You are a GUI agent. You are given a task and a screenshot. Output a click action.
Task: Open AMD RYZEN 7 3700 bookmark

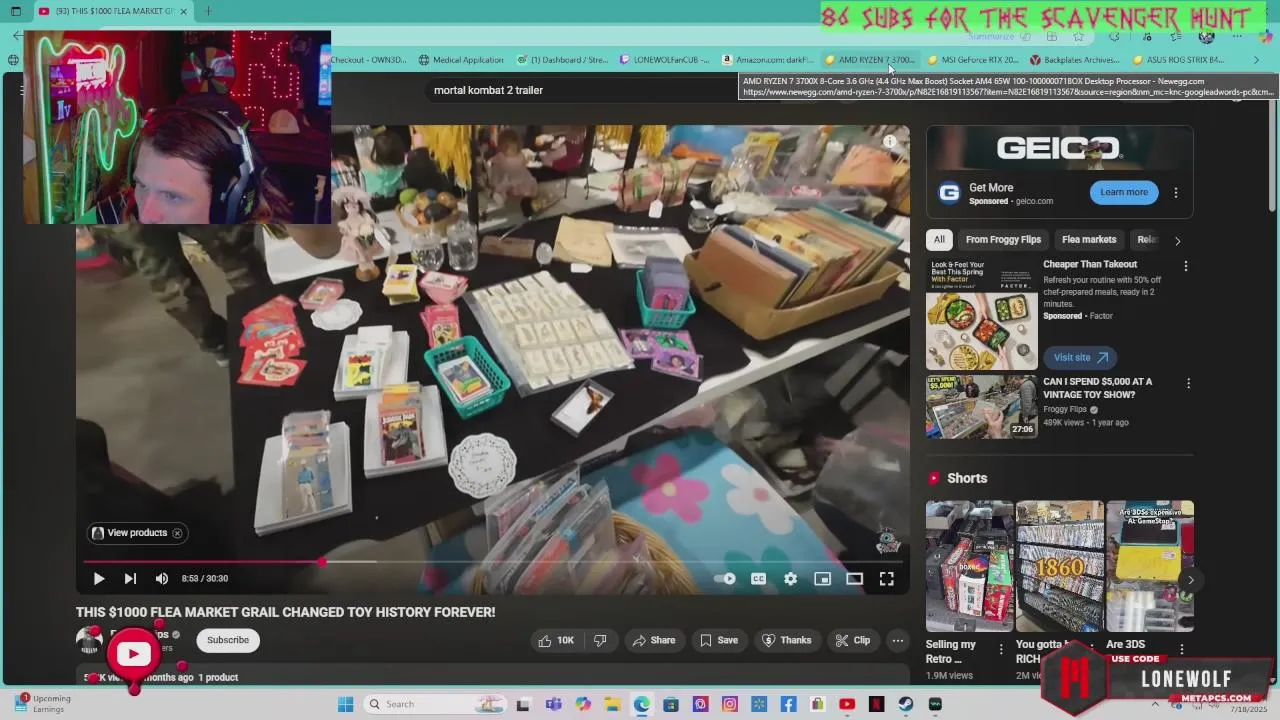click(869, 60)
